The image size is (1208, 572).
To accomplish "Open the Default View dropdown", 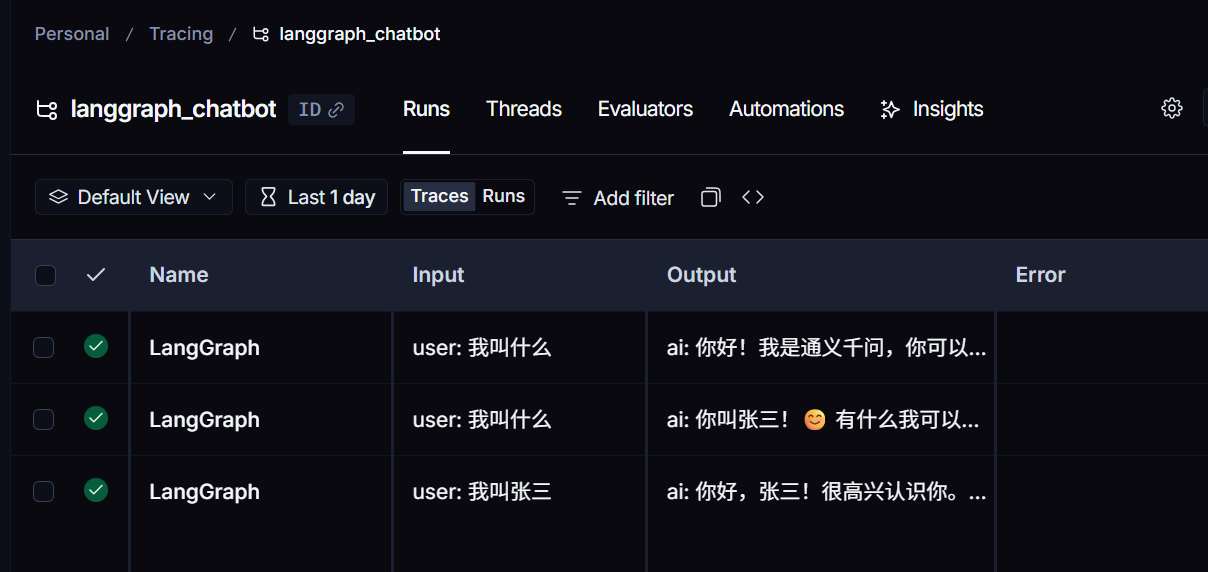I will click(134, 197).
